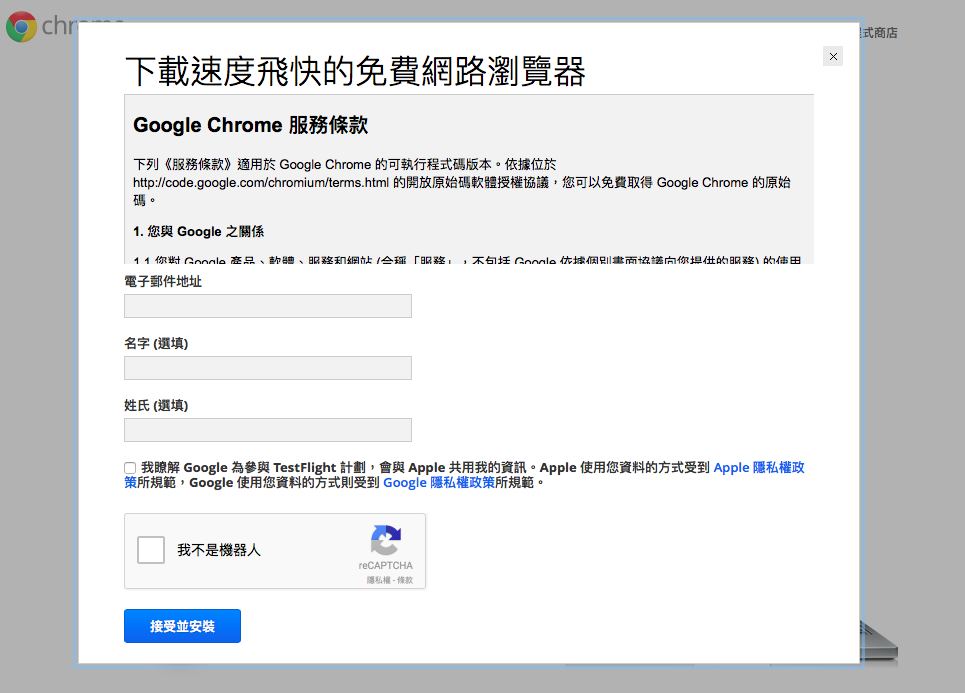The height and width of the screenshot is (693, 965).
Task: Check the 我不是機器人 reCAPTCHA box
Action: point(151,550)
